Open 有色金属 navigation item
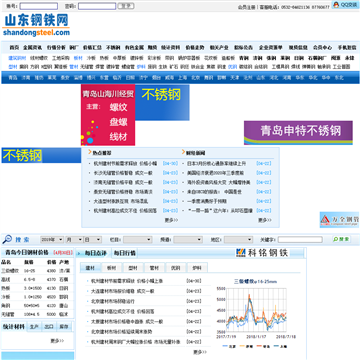360x360 pixels. pyautogui.click(x=134, y=47)
